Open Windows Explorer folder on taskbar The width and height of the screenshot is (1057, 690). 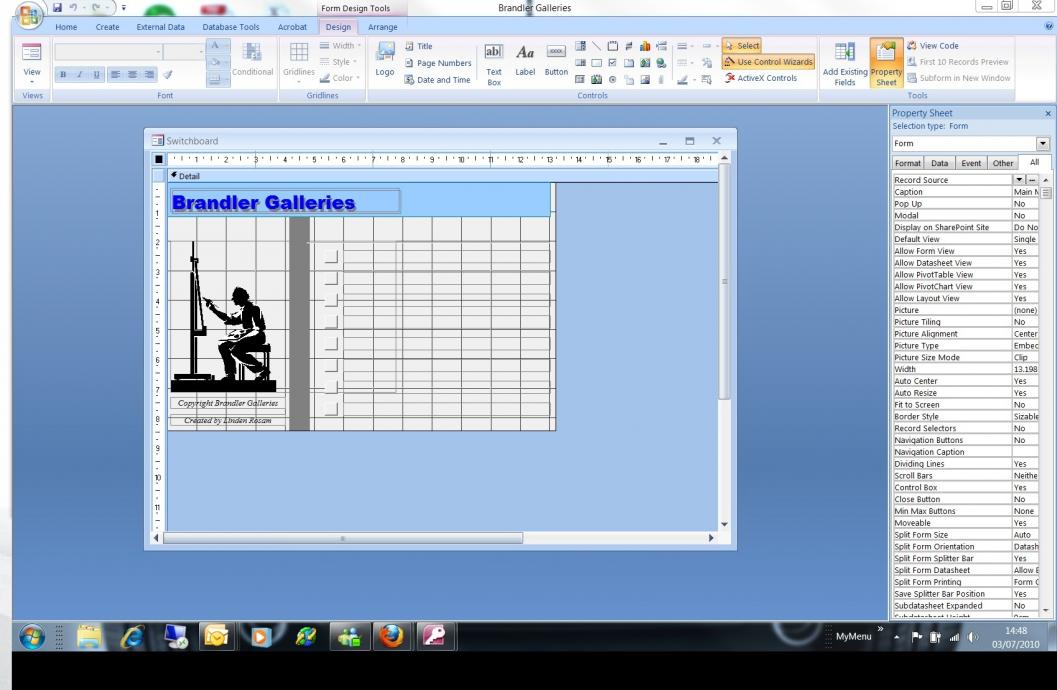(x=89, y=636)
